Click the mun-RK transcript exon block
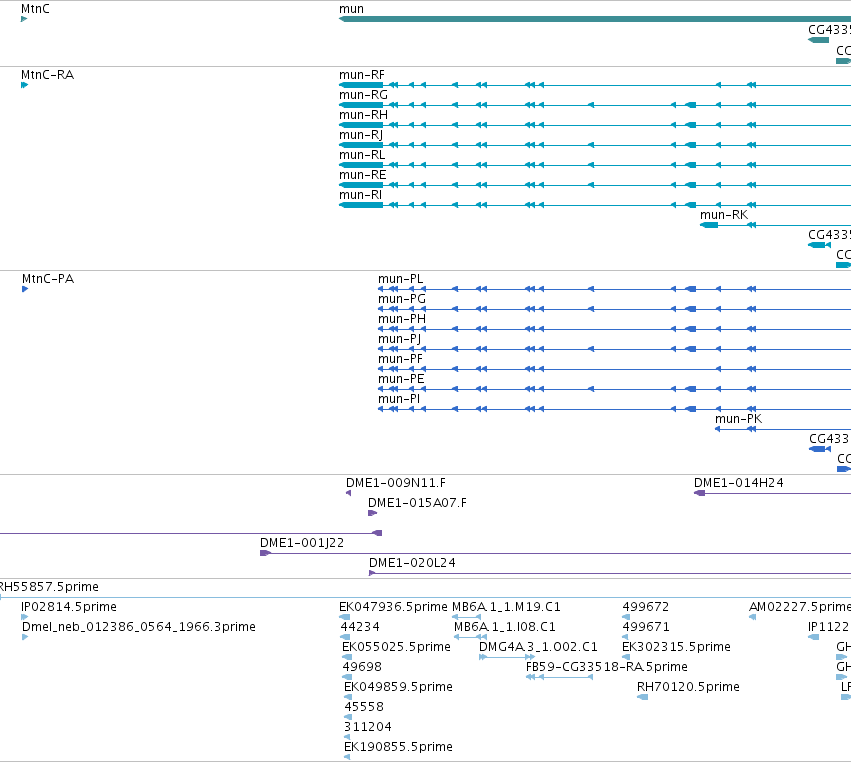This screenshot has width=851, height=762. click(709, 225)
